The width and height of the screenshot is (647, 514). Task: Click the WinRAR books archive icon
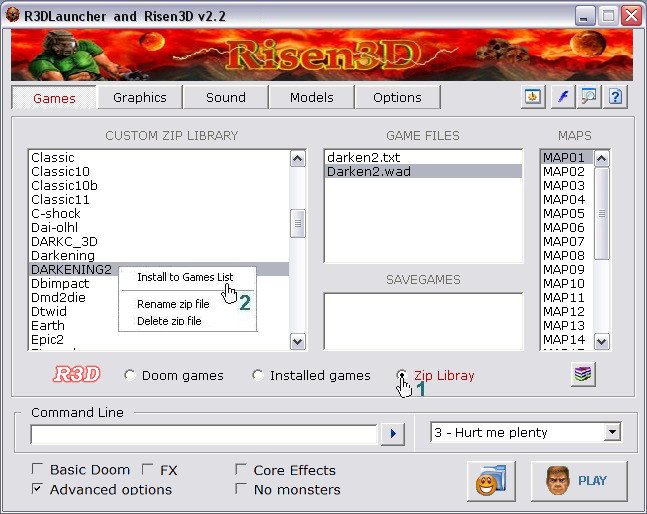point(583,374)
